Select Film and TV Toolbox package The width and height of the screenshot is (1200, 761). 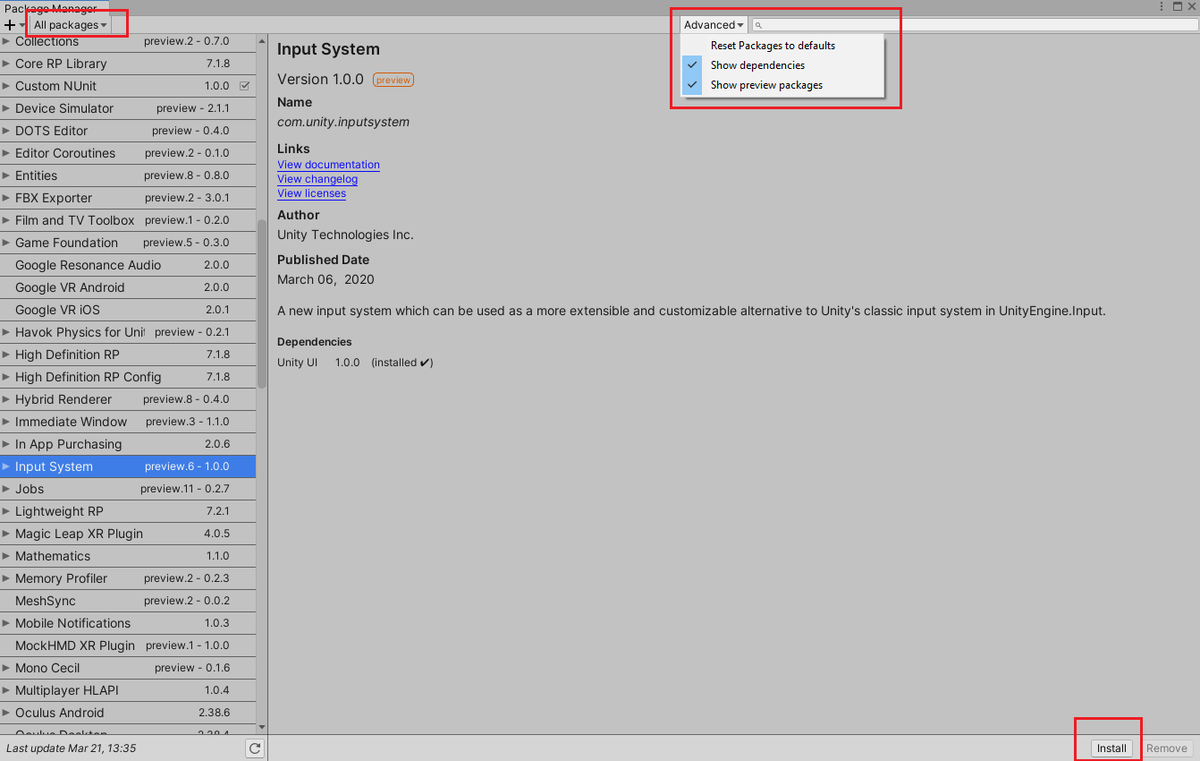(128, 220)
